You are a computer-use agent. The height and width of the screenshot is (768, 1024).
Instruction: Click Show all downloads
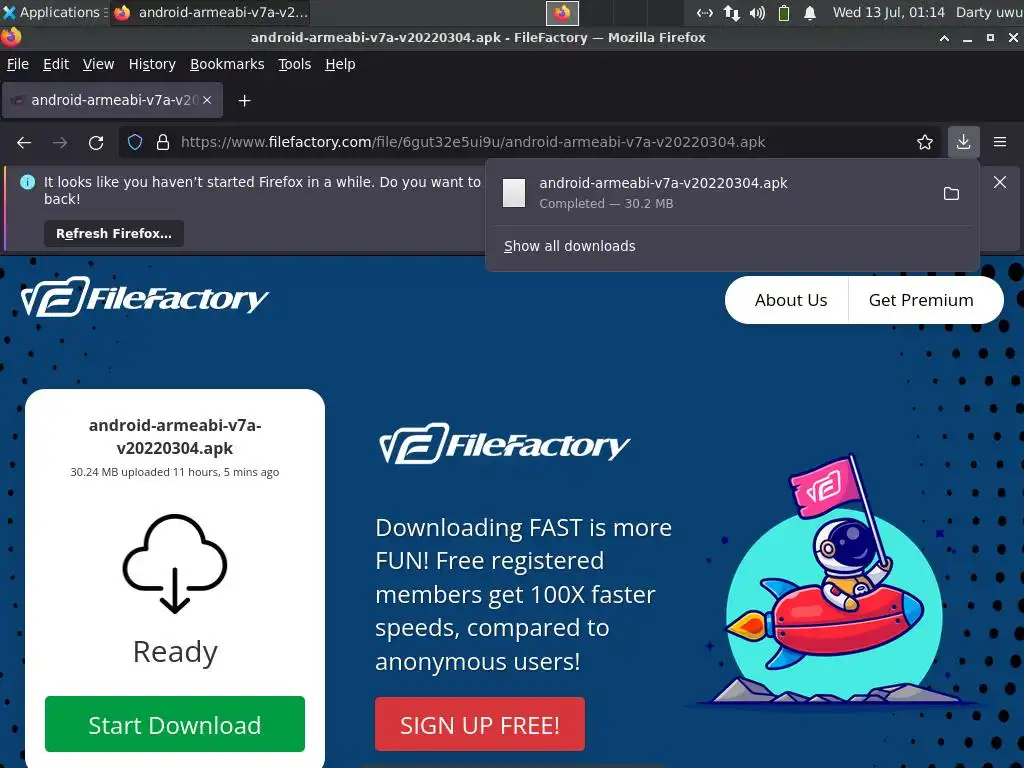click(x=569, y=246)
